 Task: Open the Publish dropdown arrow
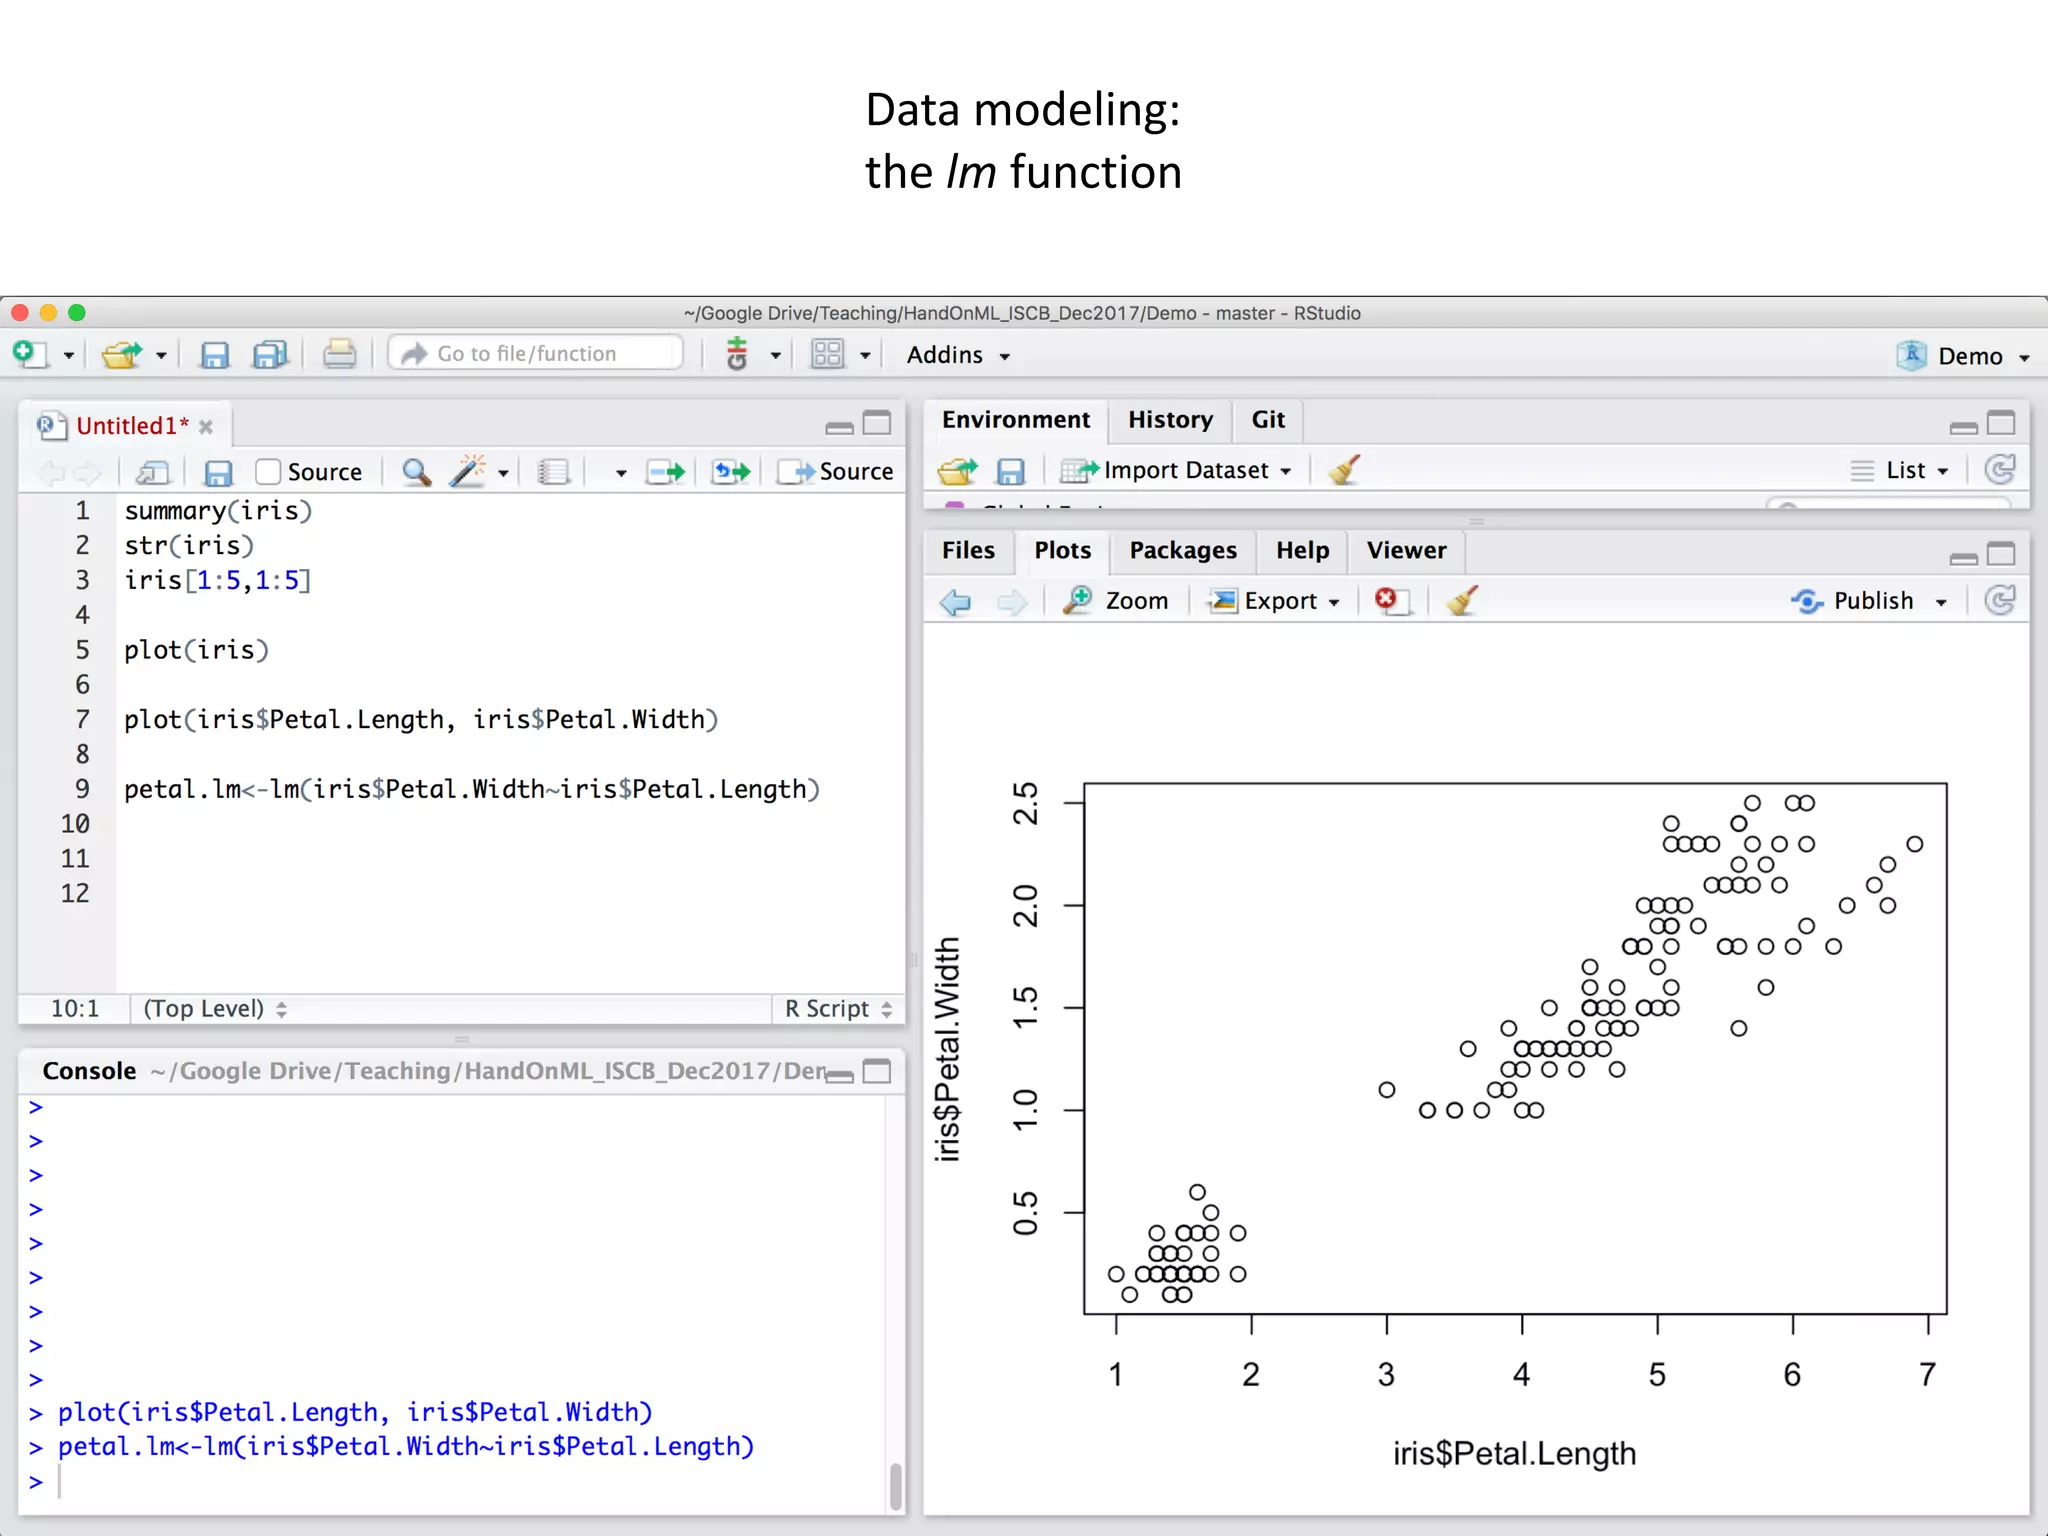(1941, 603)
